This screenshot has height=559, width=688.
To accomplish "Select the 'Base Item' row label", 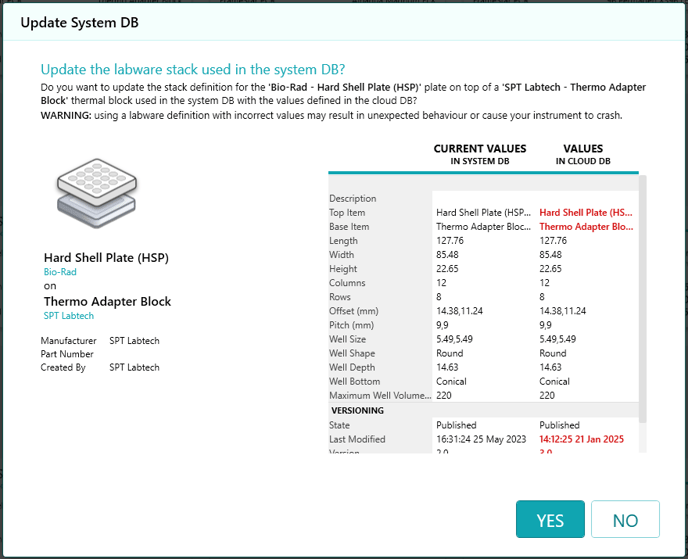I will [x=349, y=226].
